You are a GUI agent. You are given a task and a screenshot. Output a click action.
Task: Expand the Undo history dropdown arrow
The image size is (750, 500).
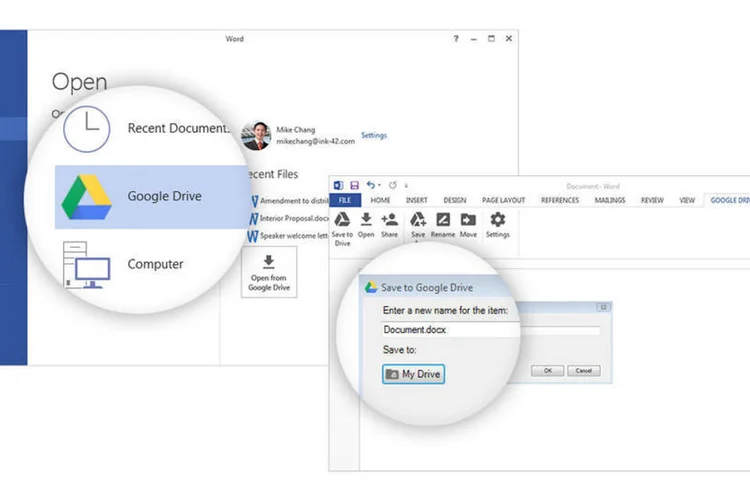pos(379,186)
